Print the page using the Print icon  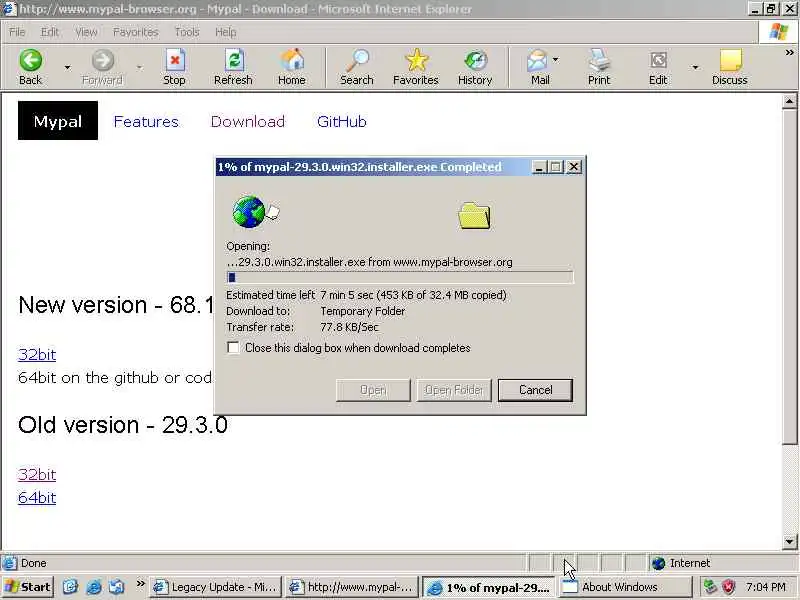tap(599, 60)
